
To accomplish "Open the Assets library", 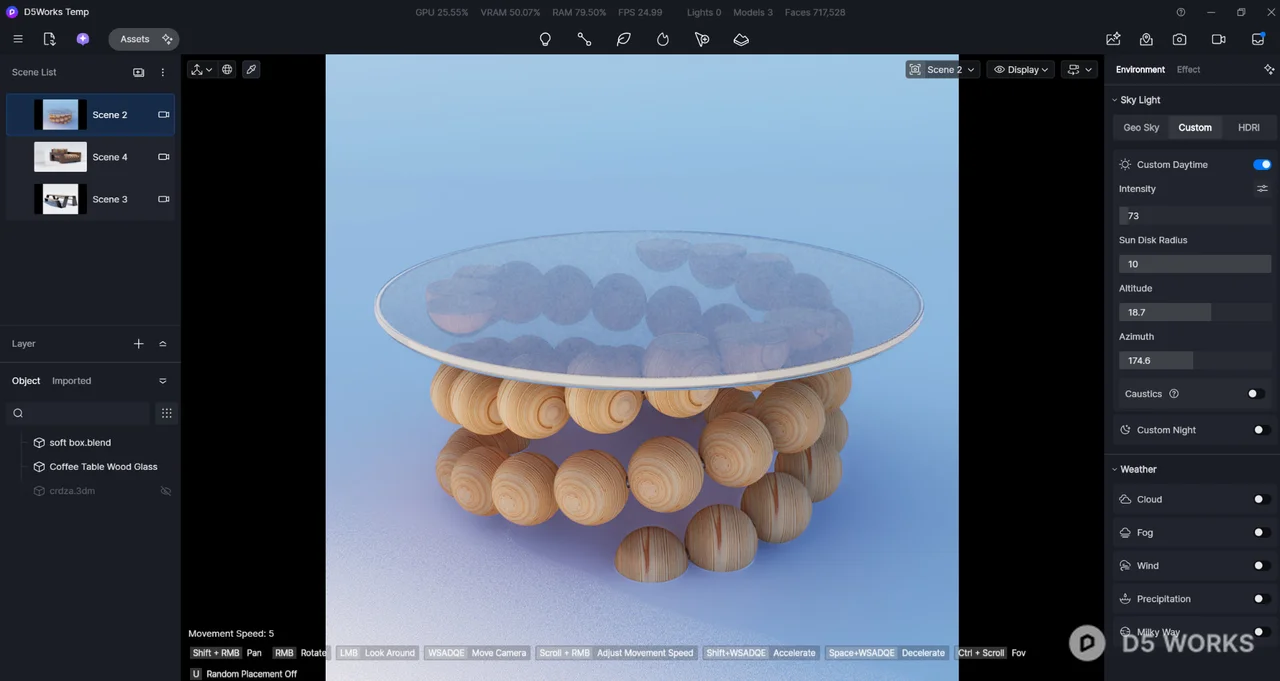I will click(x=135, y=39).
